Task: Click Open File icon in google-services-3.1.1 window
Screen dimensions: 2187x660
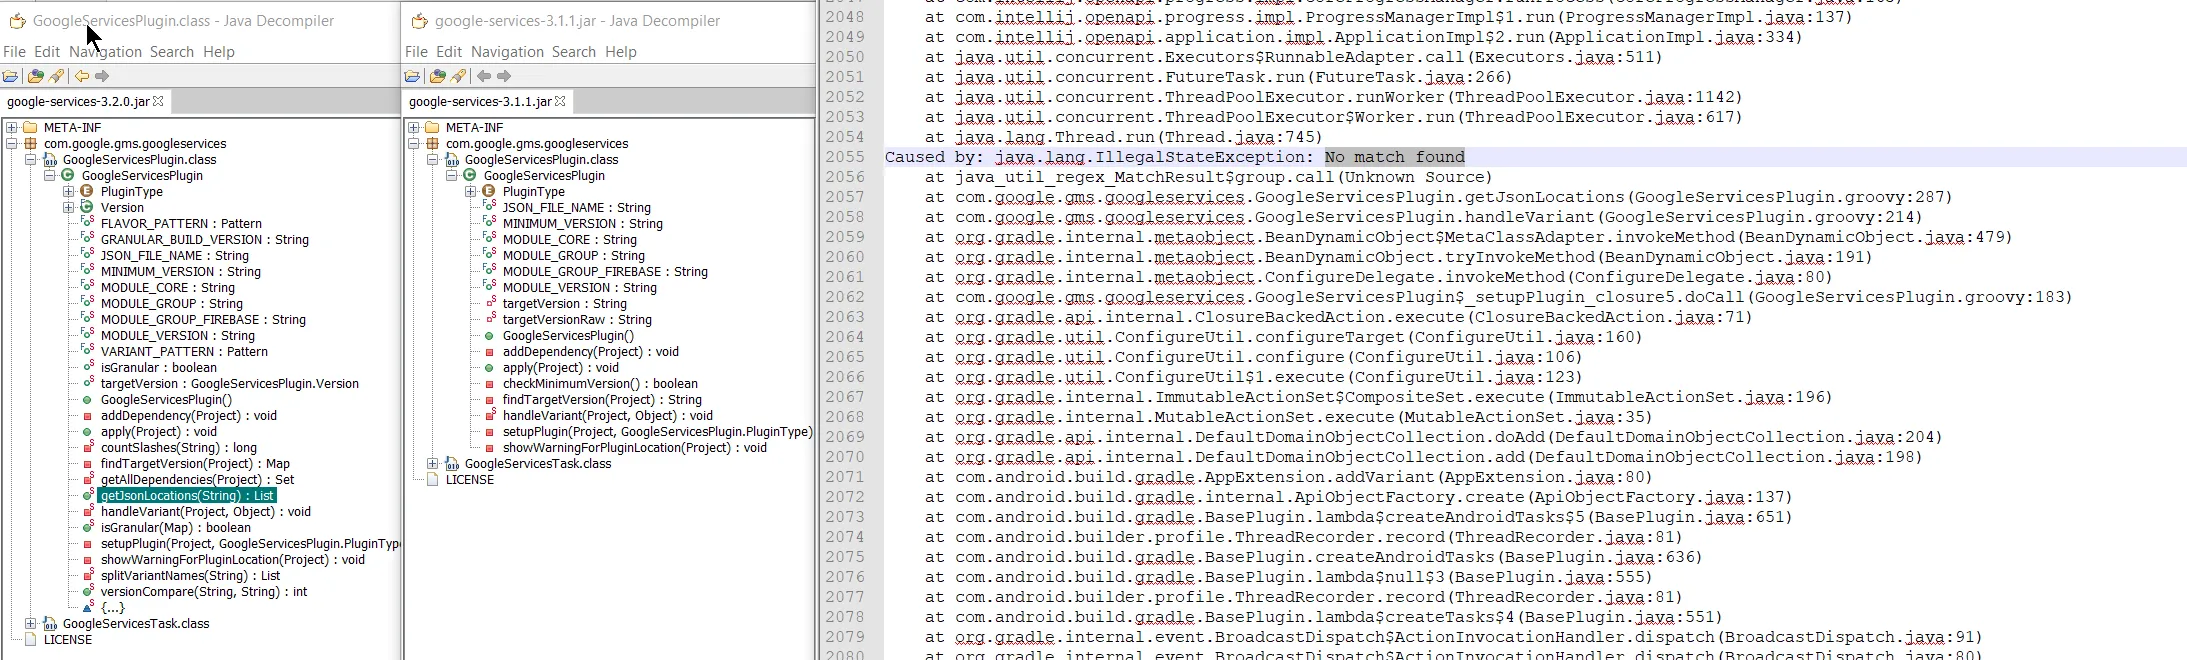Action: 413,77
